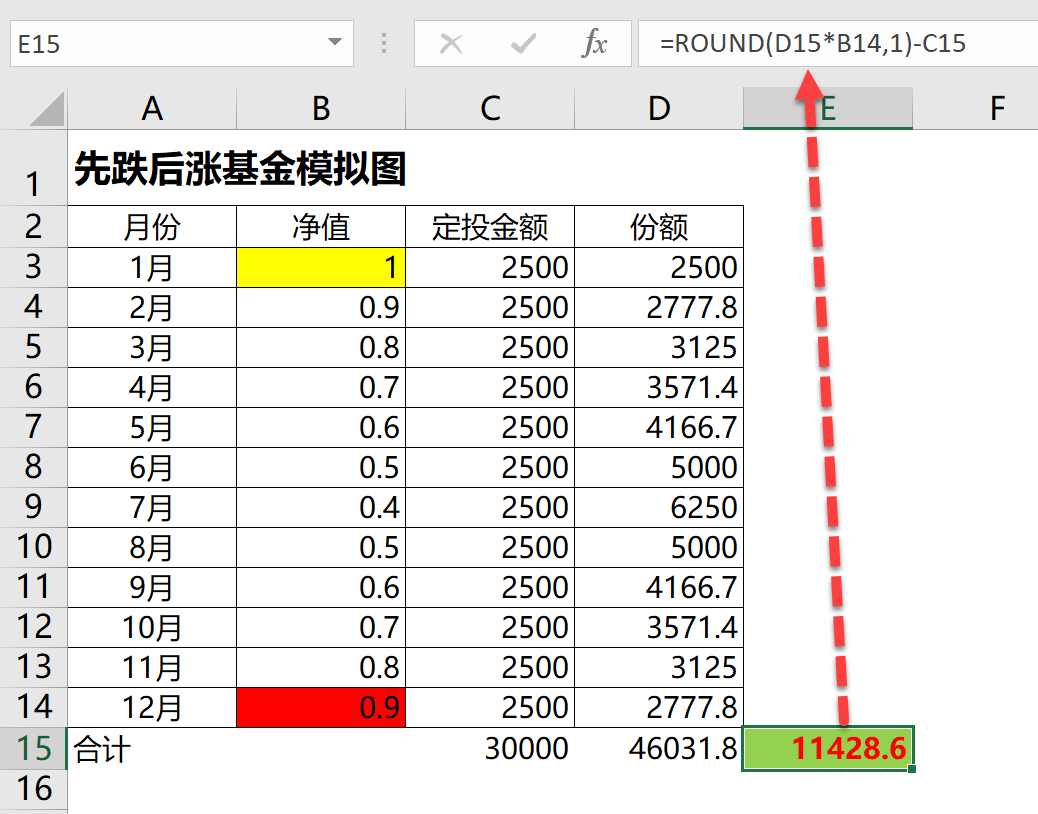Click cell 8月
This screenshot has height=814, width=1038.
(152, 547)
